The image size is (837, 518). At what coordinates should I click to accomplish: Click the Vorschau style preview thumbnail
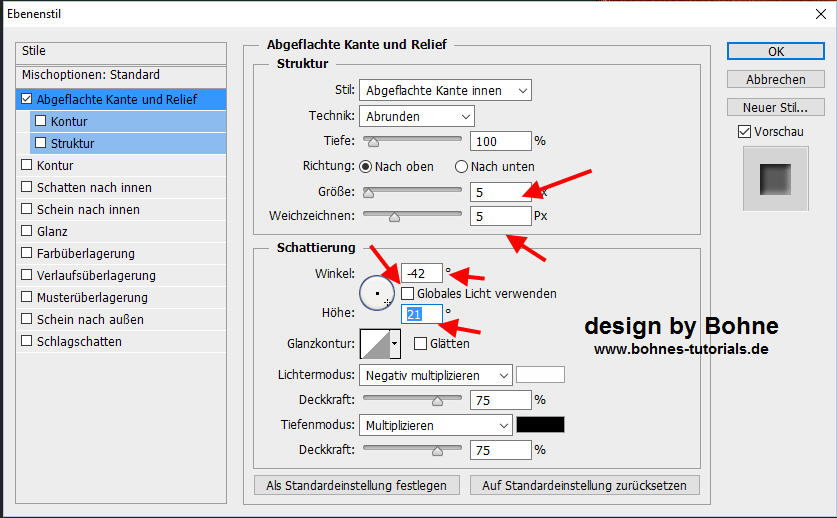(775, 179)
